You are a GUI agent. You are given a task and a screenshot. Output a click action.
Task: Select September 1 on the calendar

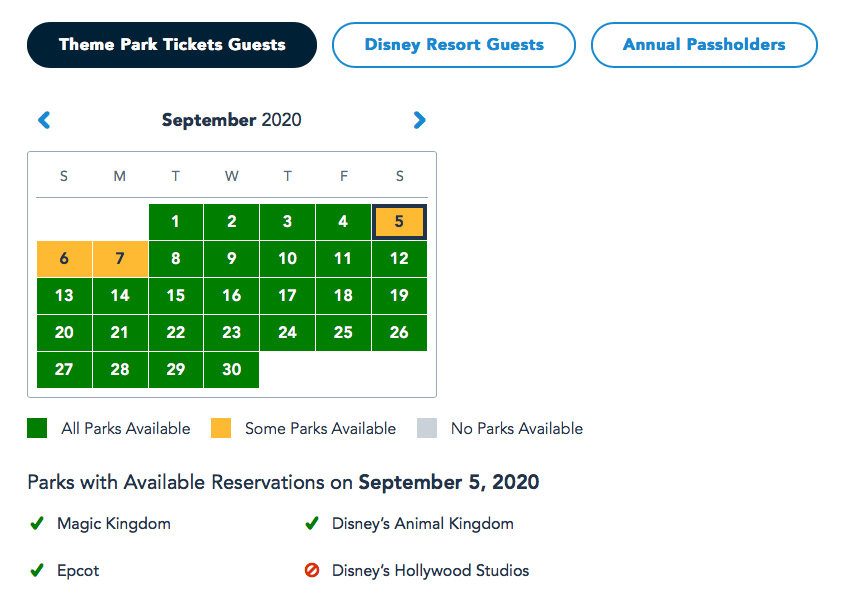click(x=176, y=222)
